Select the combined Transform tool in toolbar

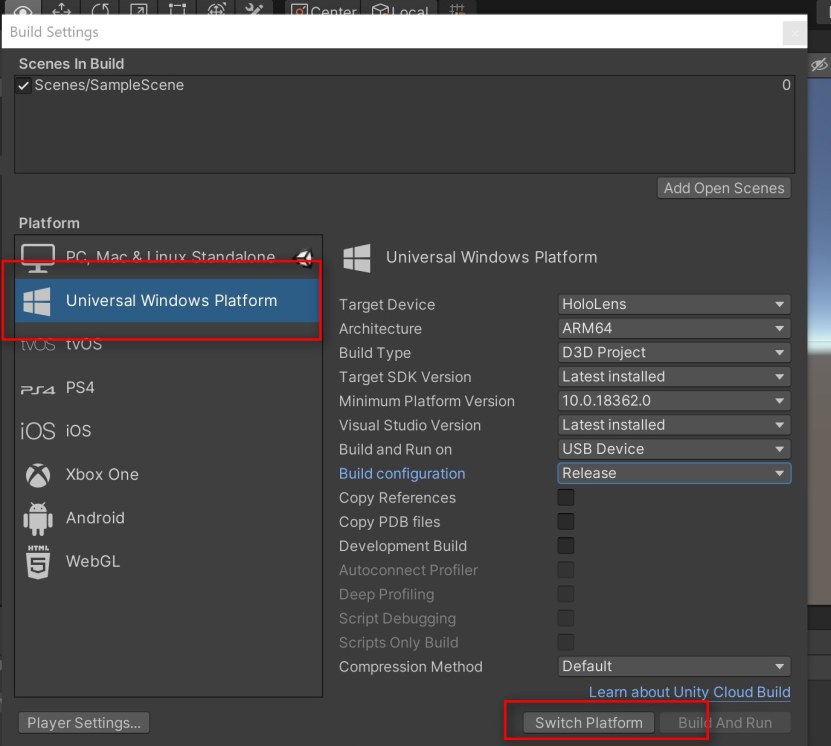(216, 8)
